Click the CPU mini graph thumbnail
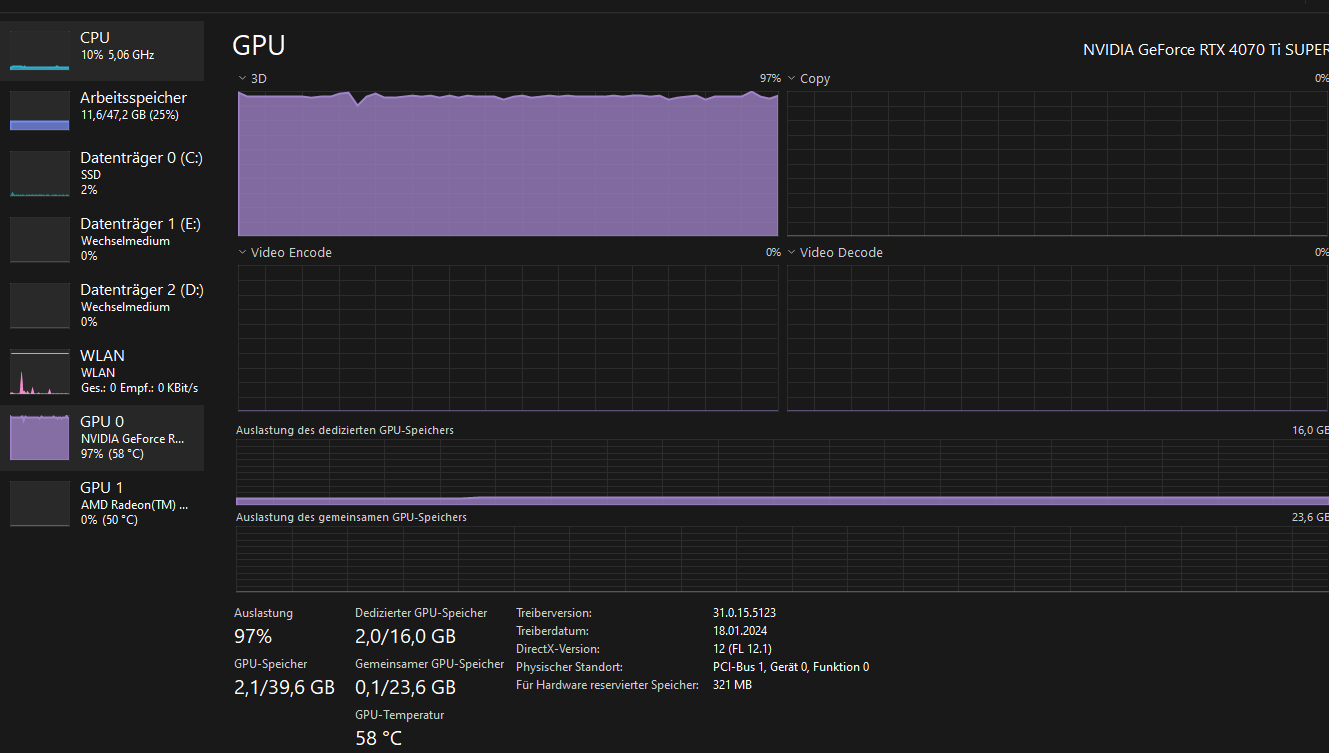The height and width of the screenshot is (753, 1329). 40,49
